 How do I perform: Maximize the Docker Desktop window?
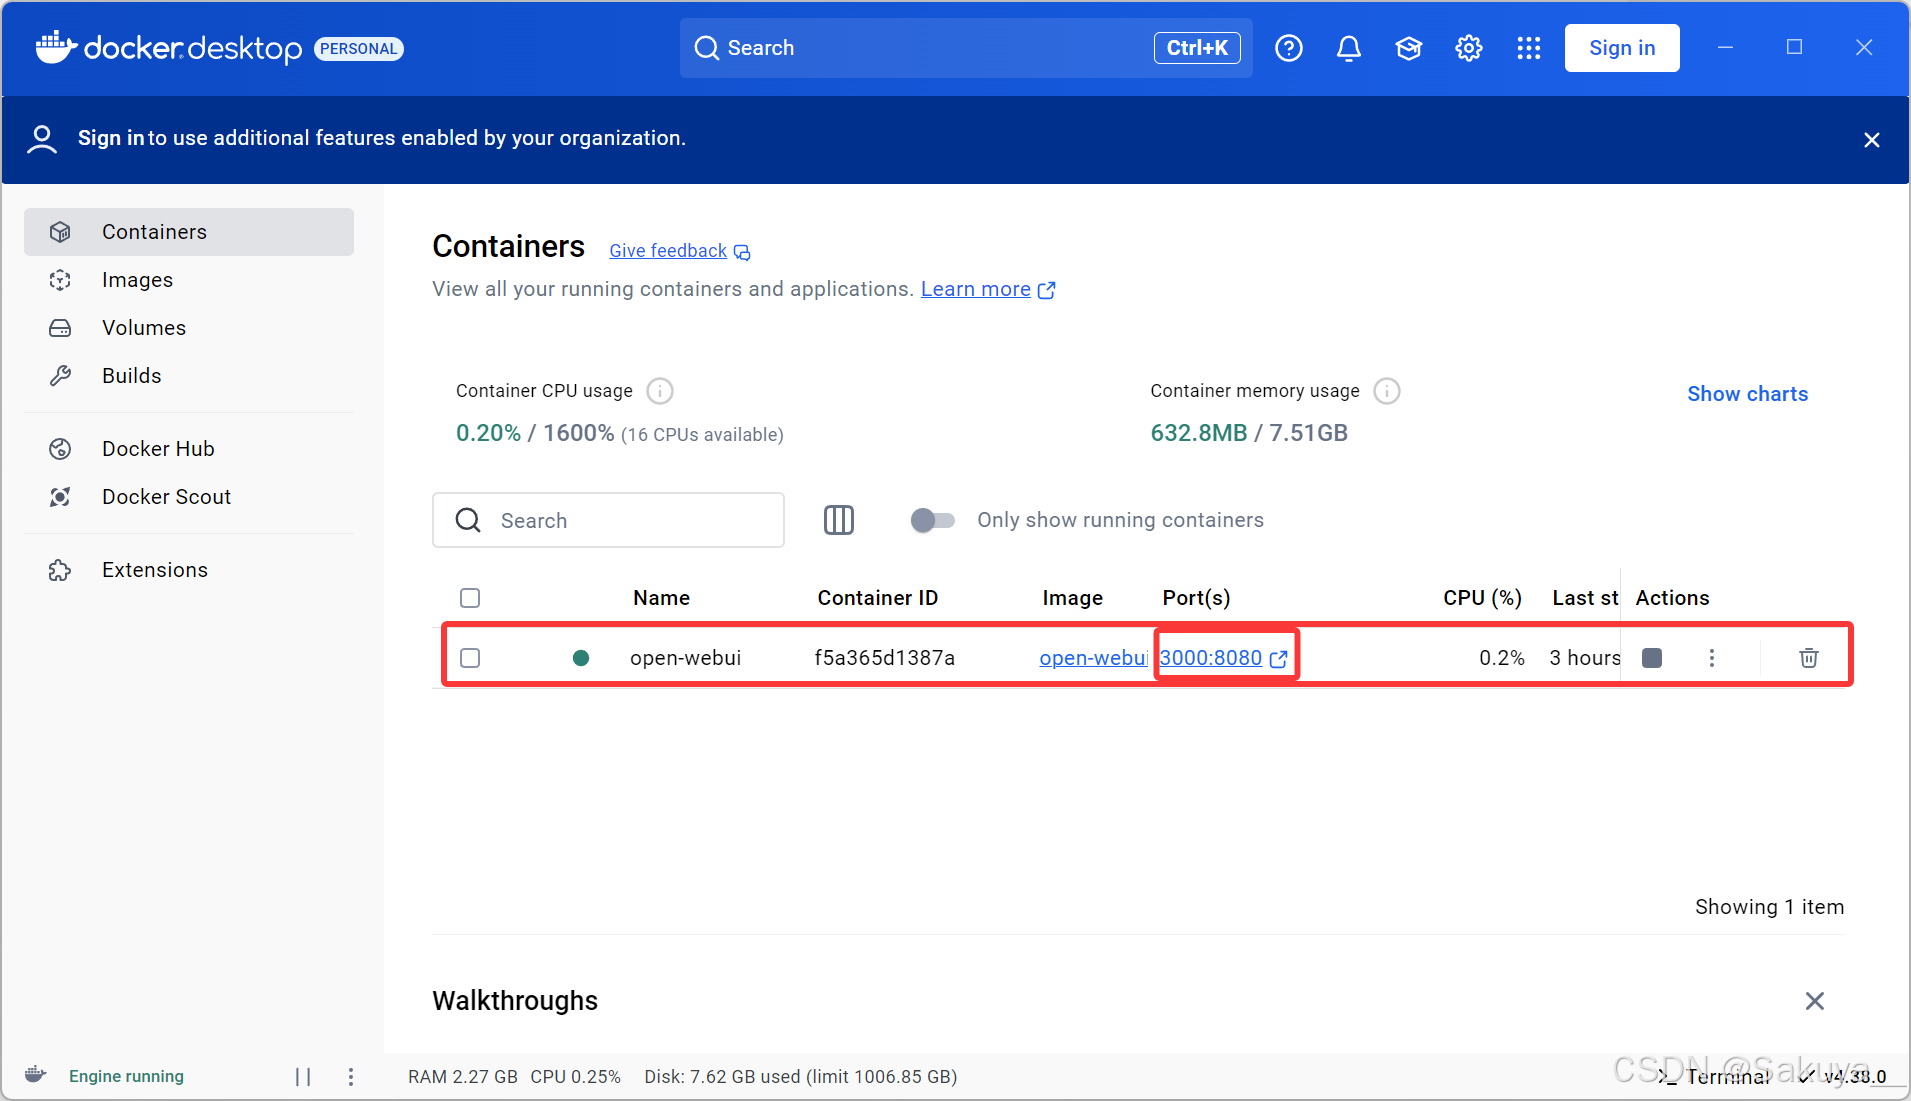coord(1794,47)
